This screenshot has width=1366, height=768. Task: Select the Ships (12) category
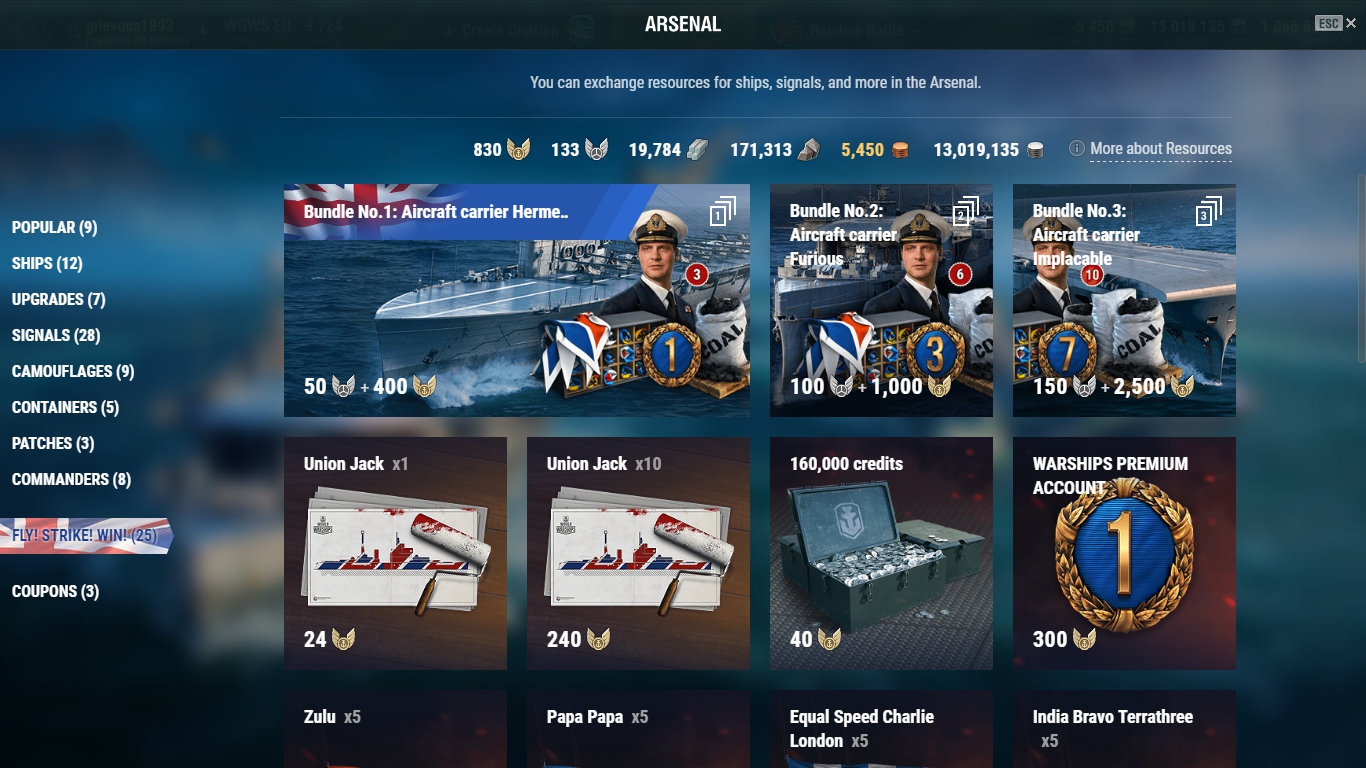[x=47, y=264]
